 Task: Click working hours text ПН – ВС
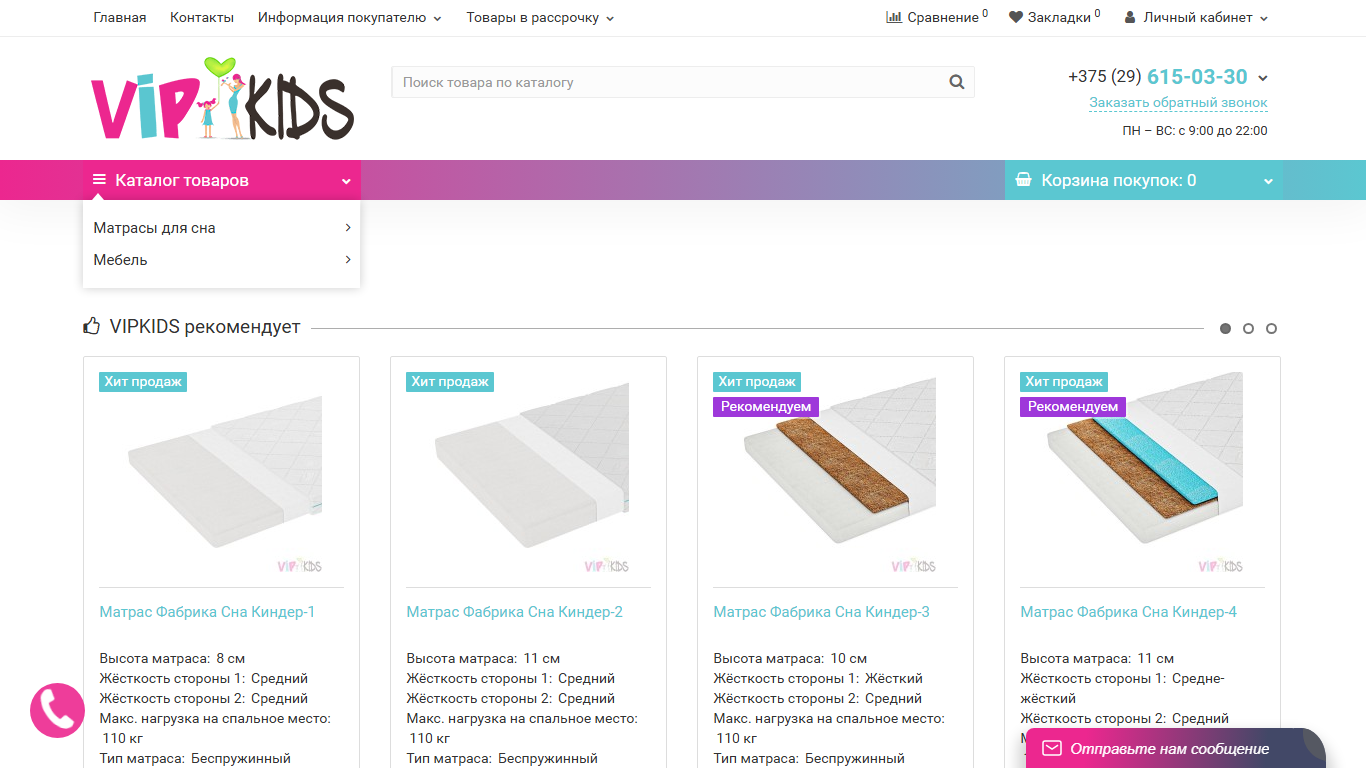tap(1195, 131)
